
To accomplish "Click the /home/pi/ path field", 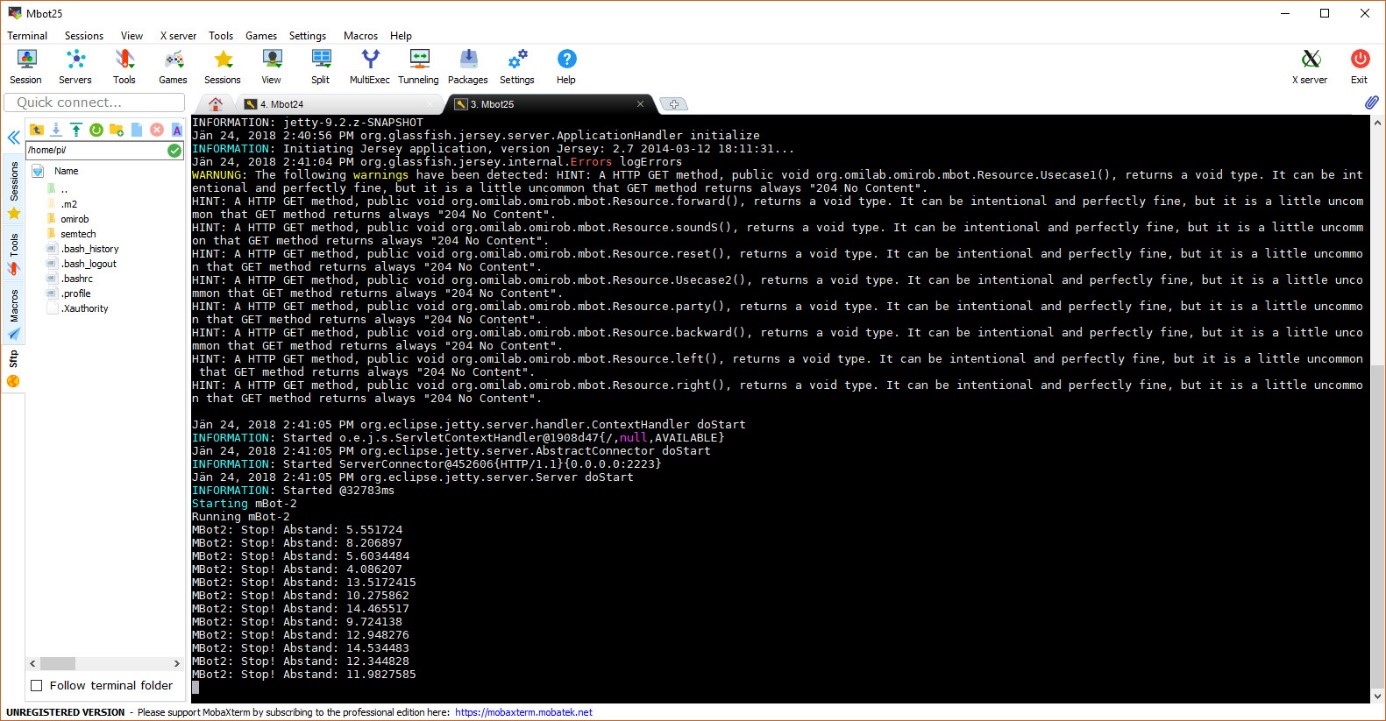I will (x=96, y=150).
